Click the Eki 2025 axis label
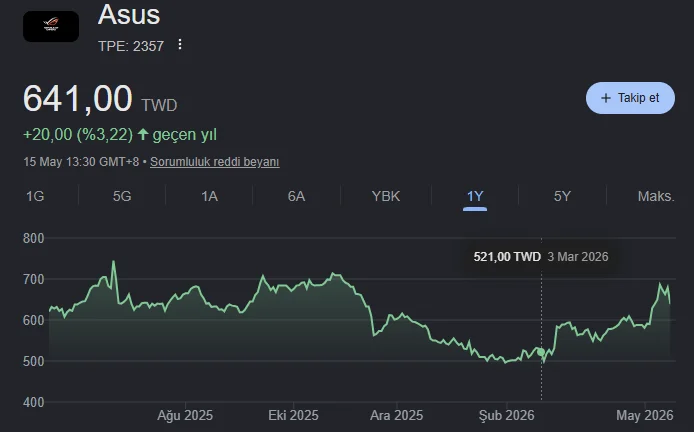694x432 pixels. coord(293,416)
